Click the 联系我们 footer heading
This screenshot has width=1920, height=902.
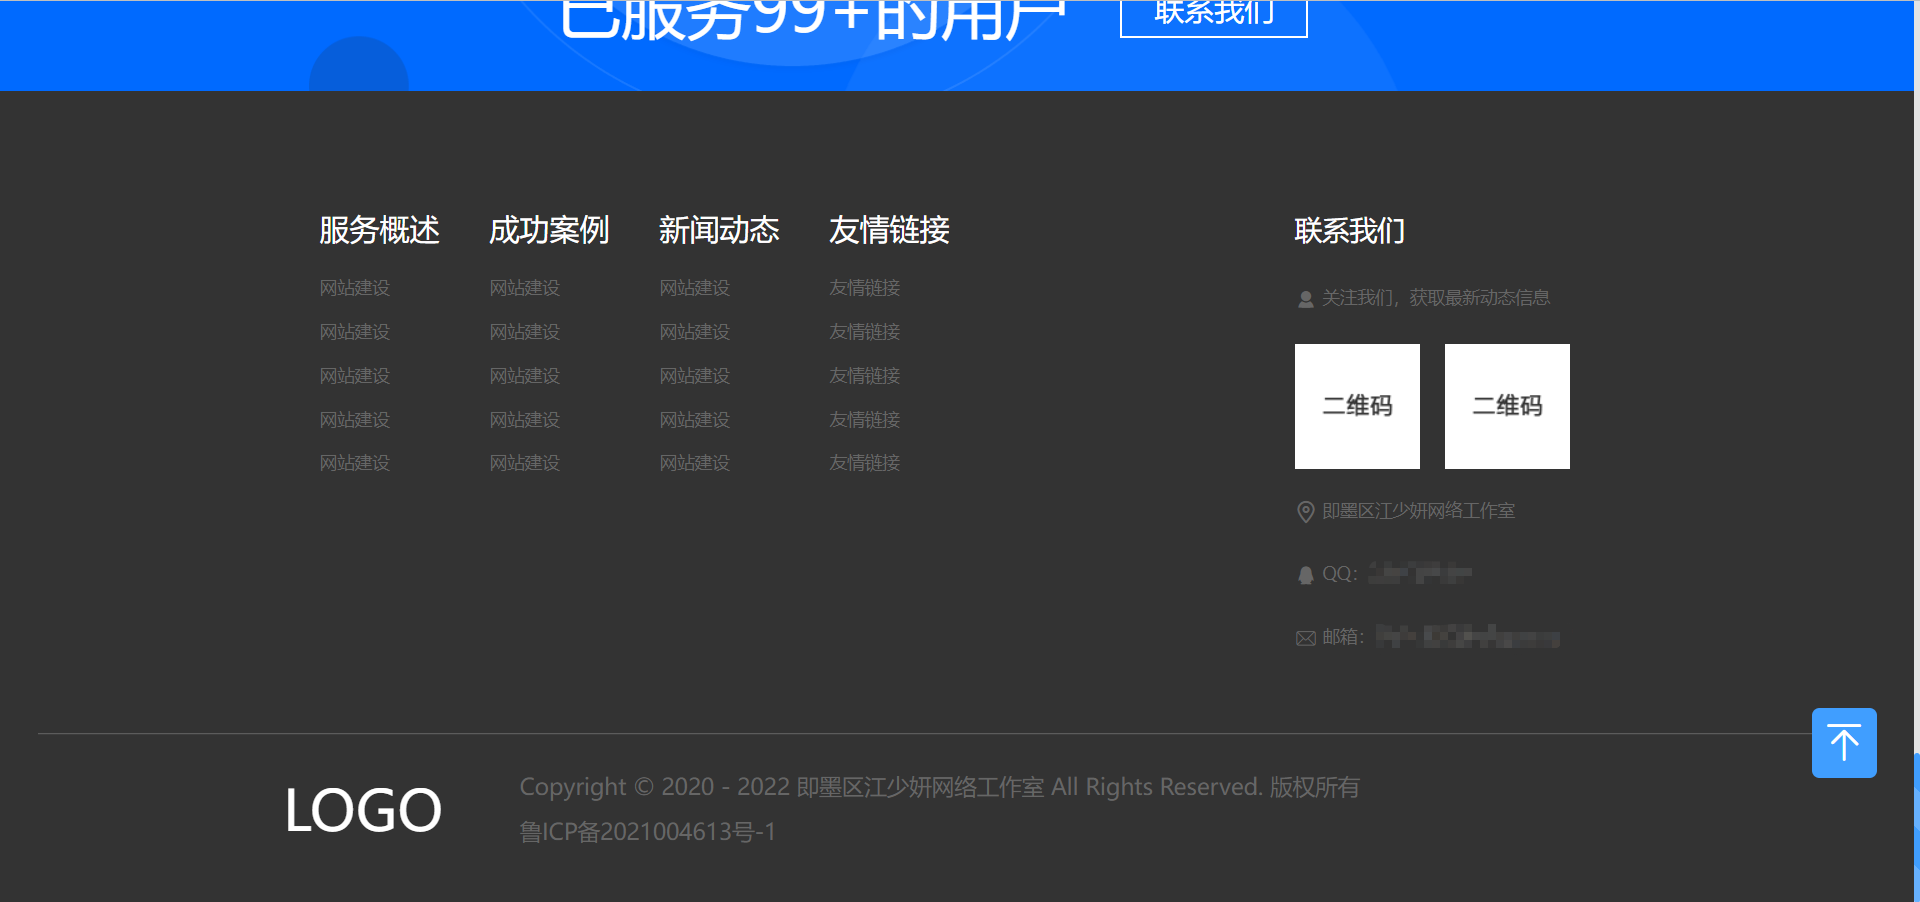tap(1349, 231)
